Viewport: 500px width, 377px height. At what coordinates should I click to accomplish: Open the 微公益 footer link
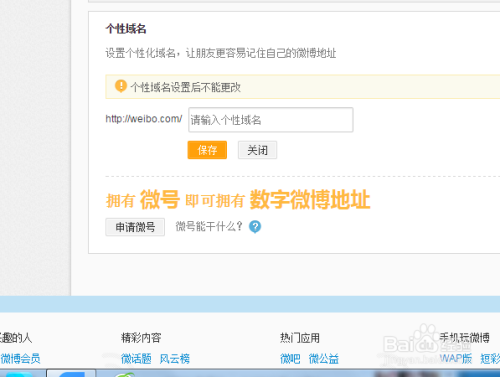tap(324, 359)
